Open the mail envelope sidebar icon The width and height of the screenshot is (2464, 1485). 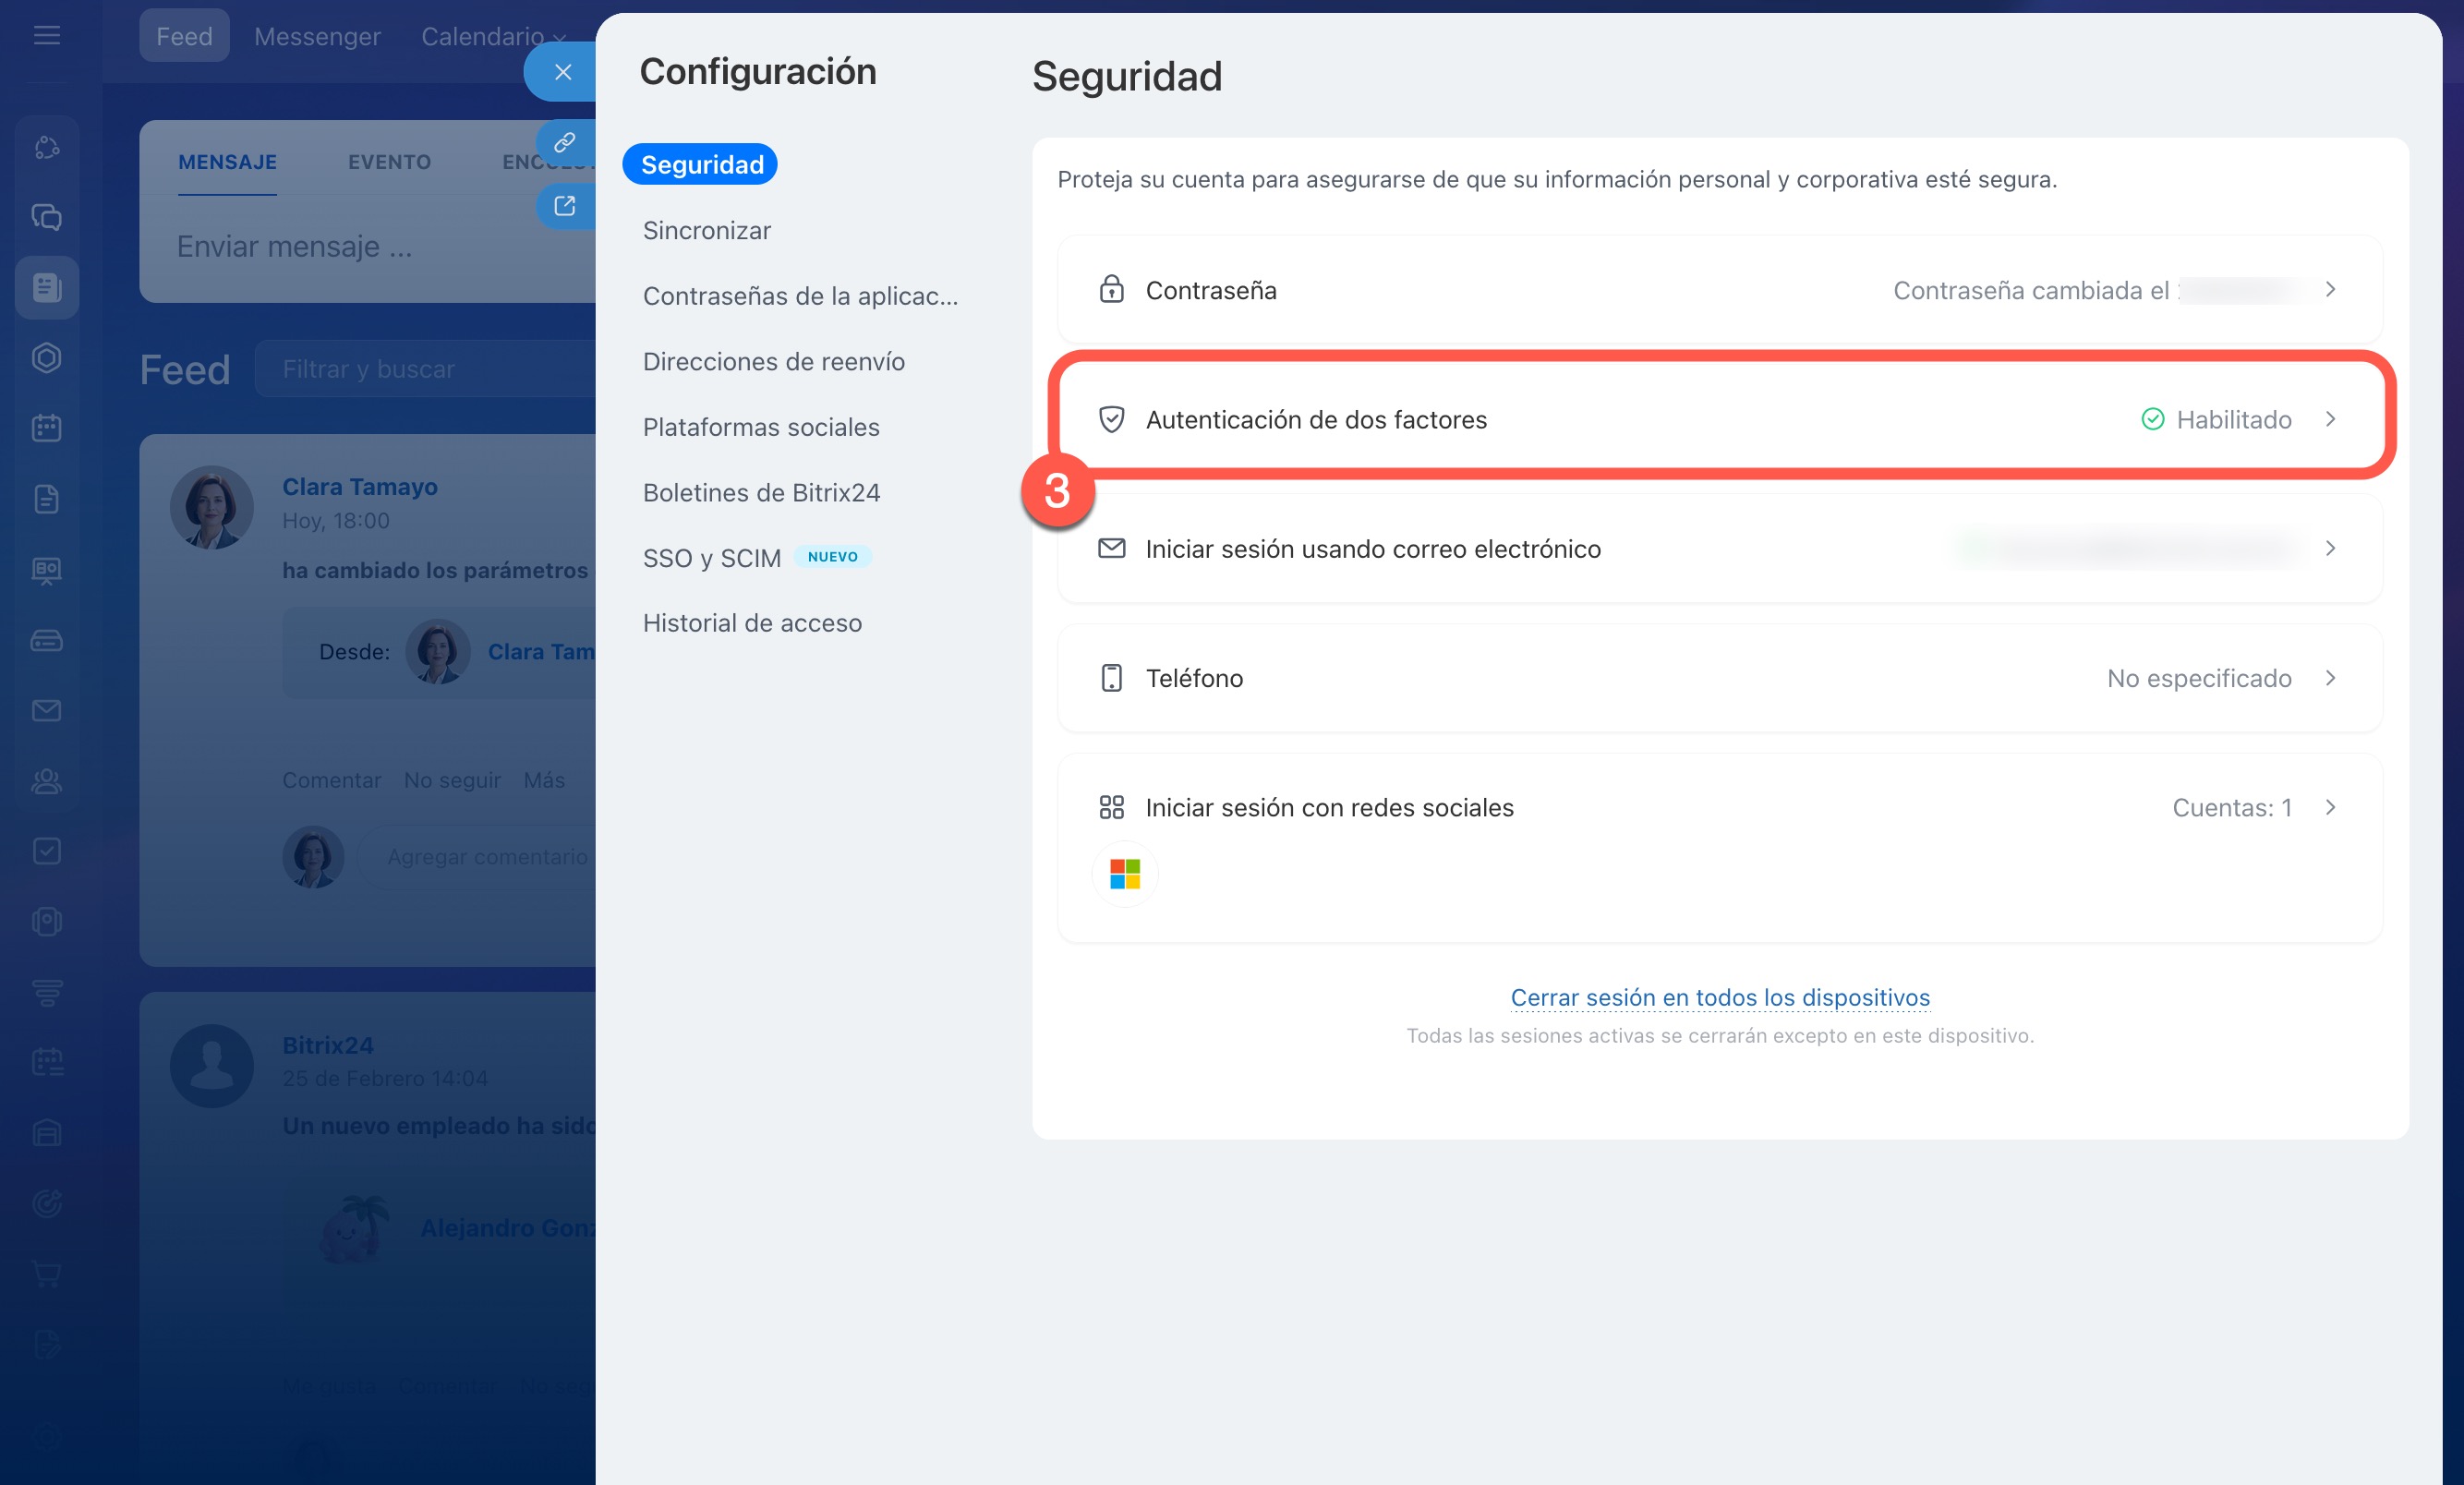point(47,710)
